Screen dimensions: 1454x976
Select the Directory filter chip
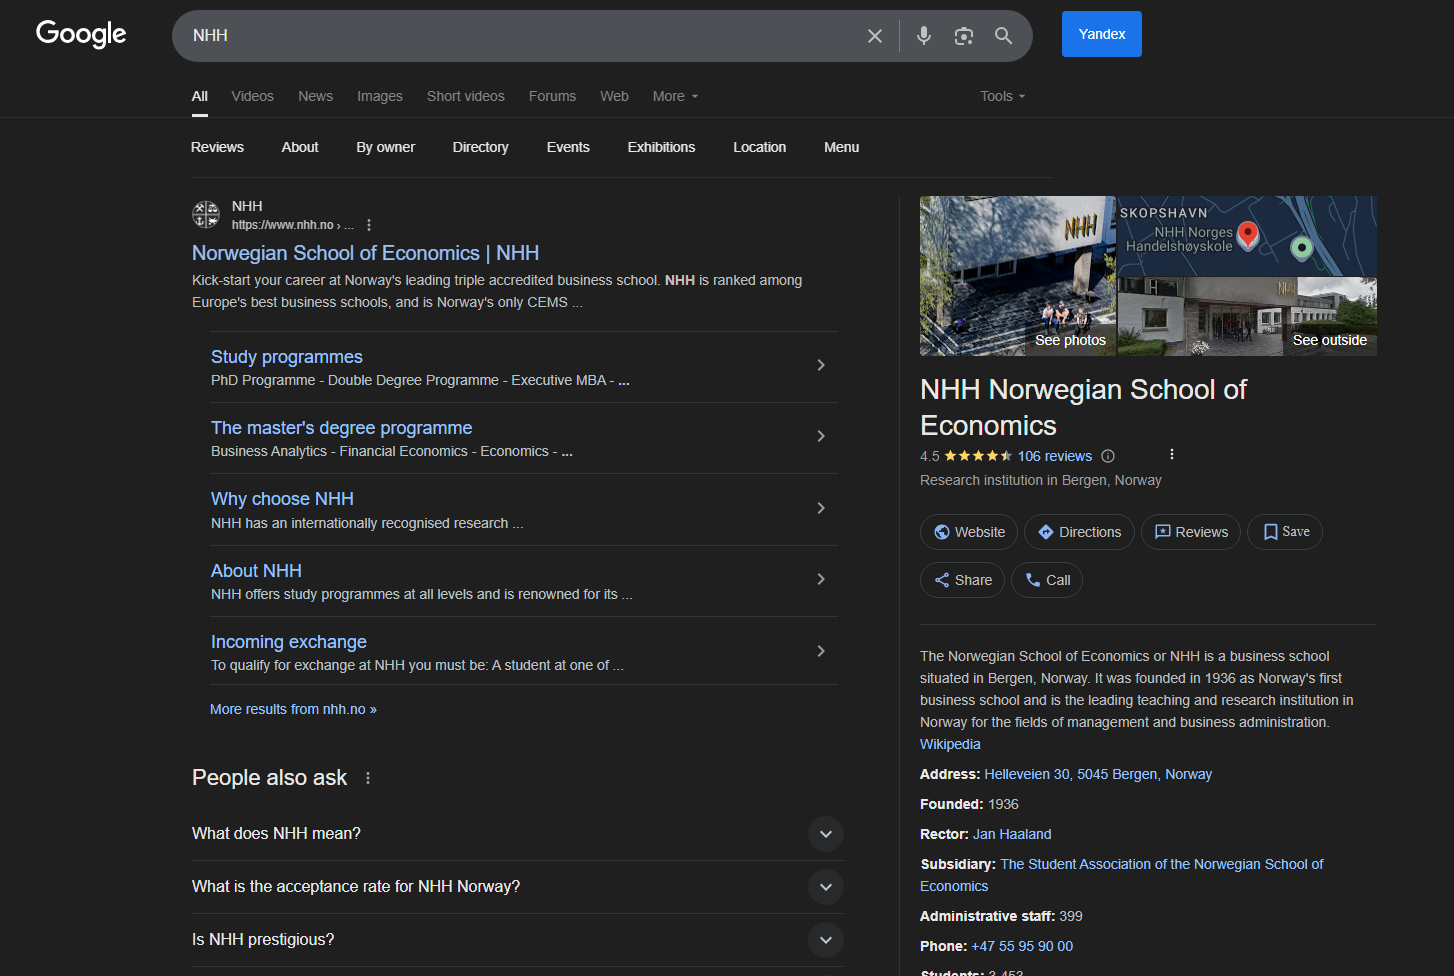point(480,147)
